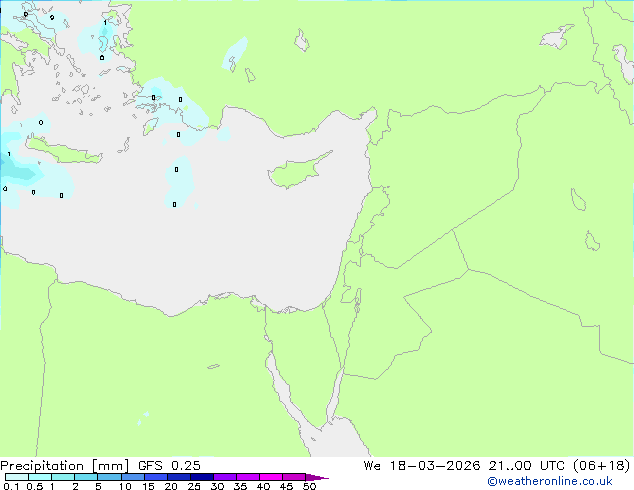
Task: Click the "30" legend scale label
Action: (x=217, y=486)
